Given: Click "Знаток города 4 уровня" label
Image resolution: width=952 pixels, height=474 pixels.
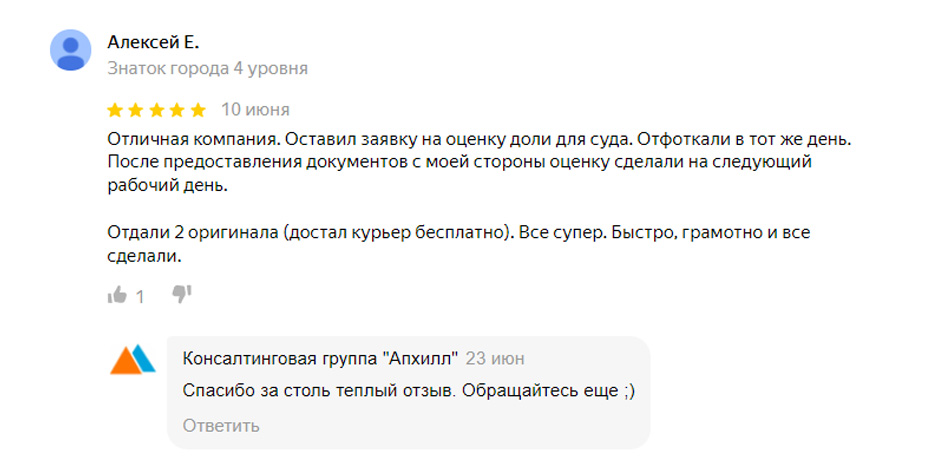Looking at the screenshot, I should (x=207, y=68).
